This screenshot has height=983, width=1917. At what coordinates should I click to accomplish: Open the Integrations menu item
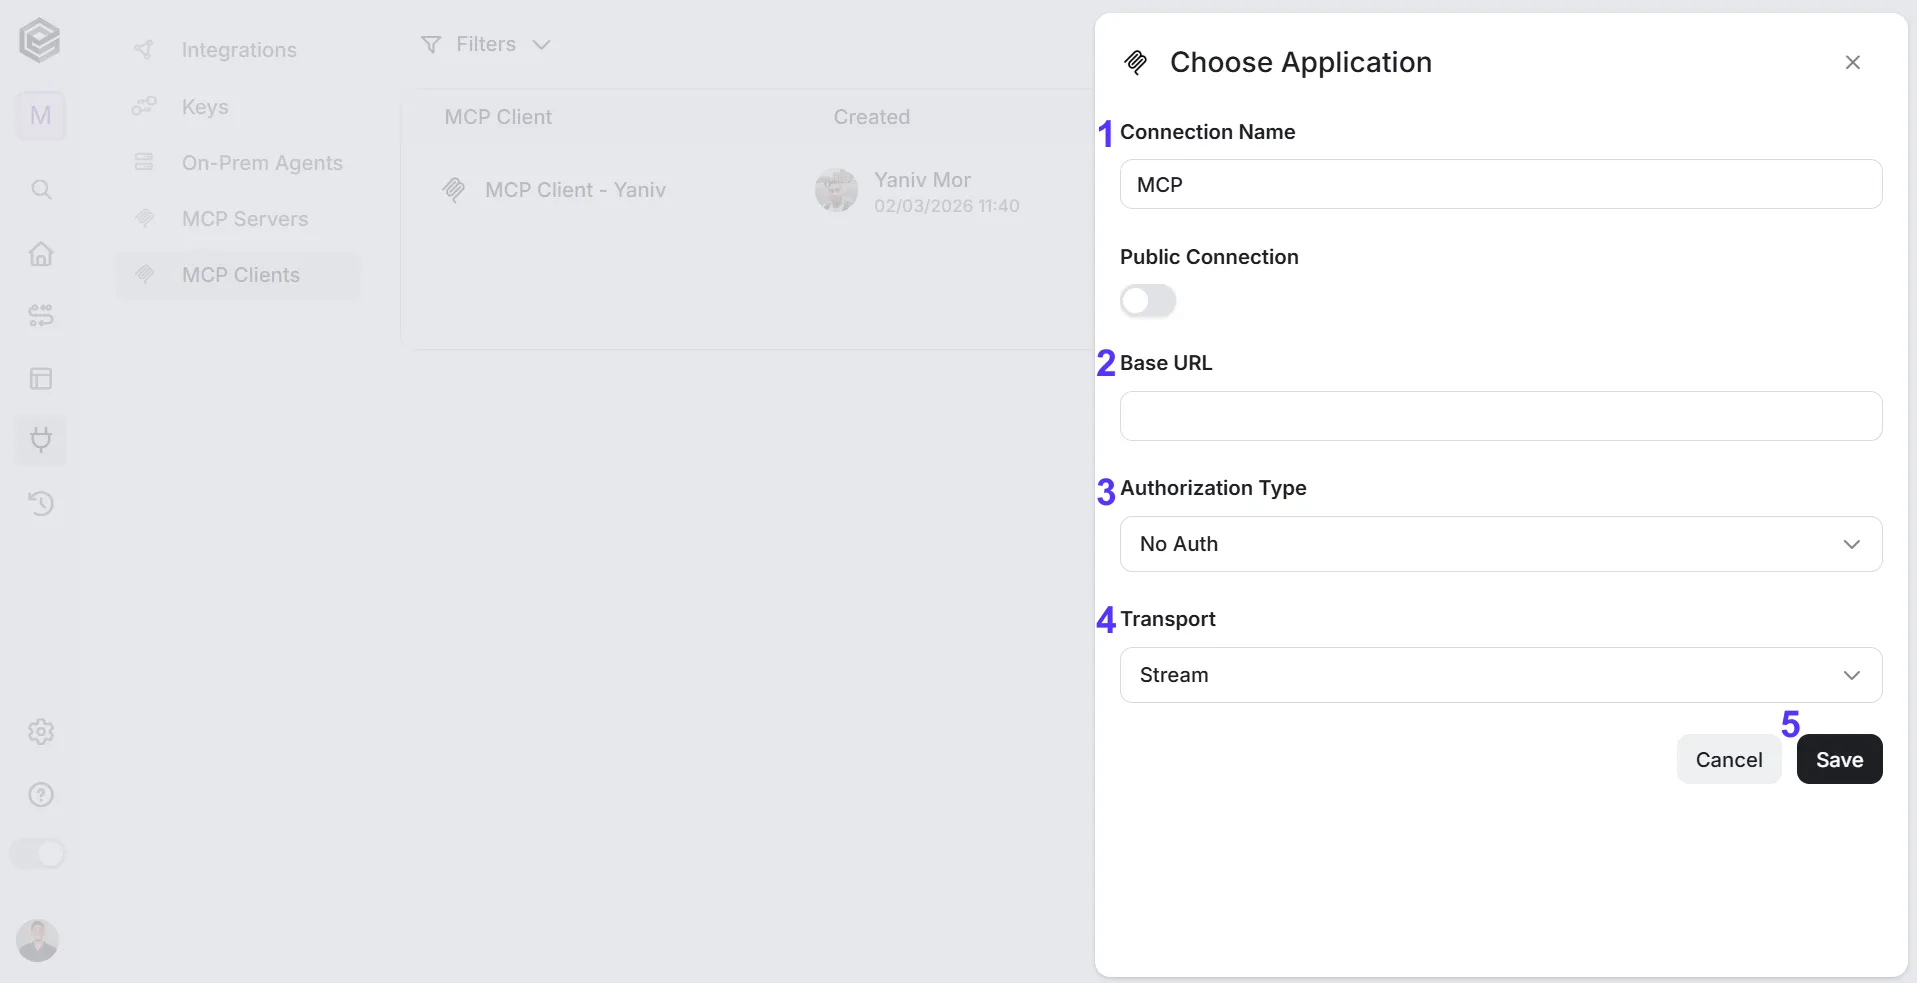click(x=238, y=50)
